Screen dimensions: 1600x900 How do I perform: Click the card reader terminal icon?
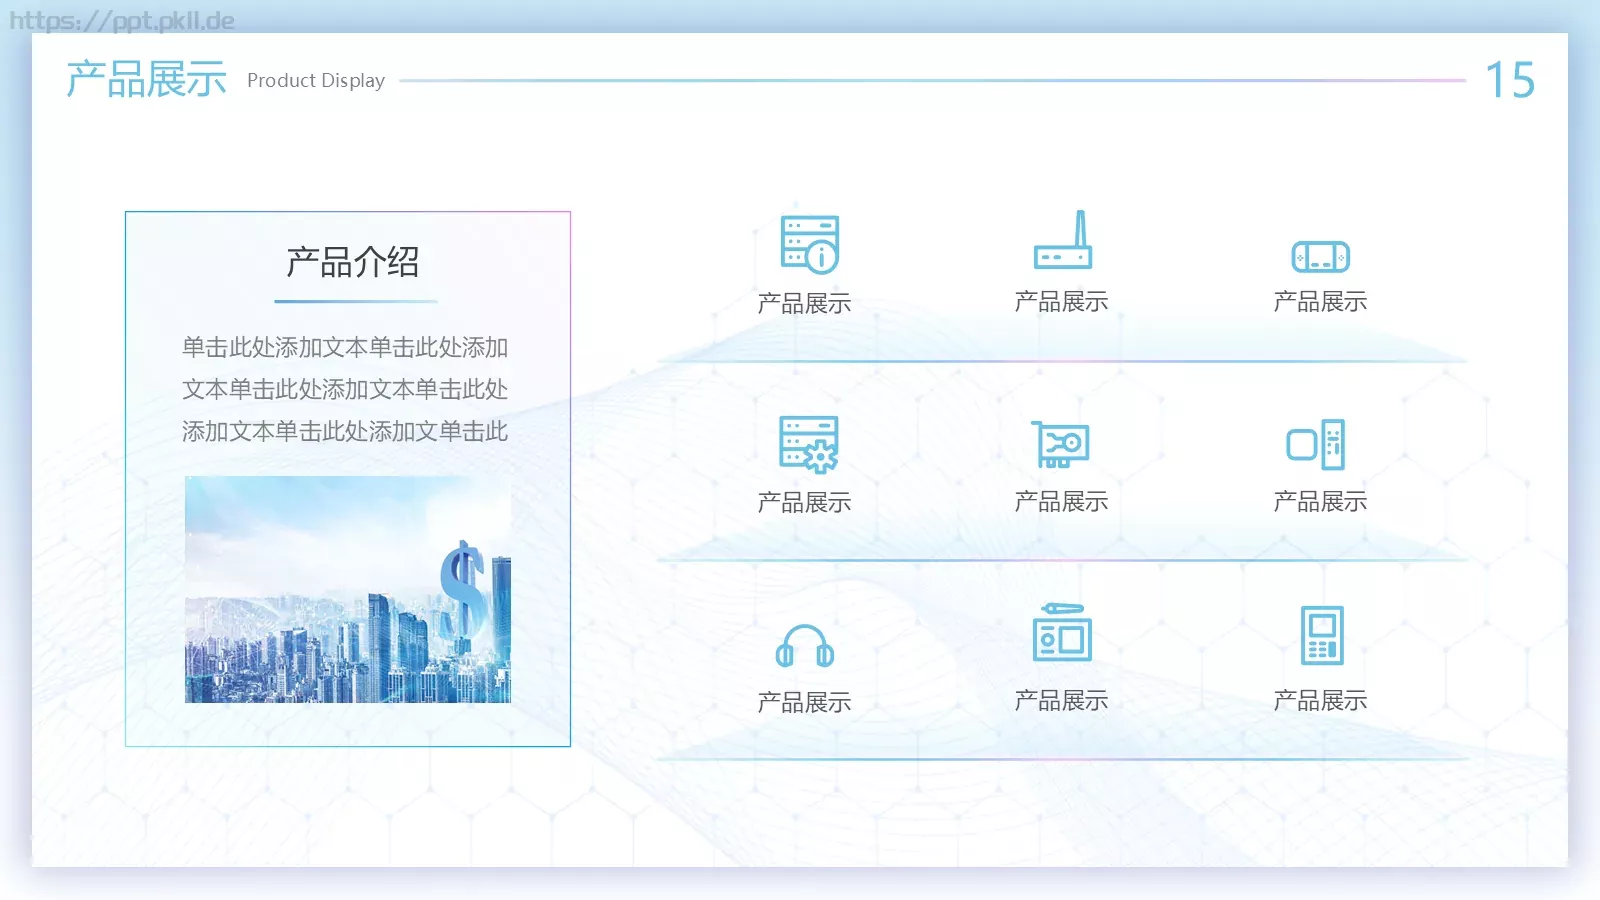pyautogui.click(x=1322, y=635)
